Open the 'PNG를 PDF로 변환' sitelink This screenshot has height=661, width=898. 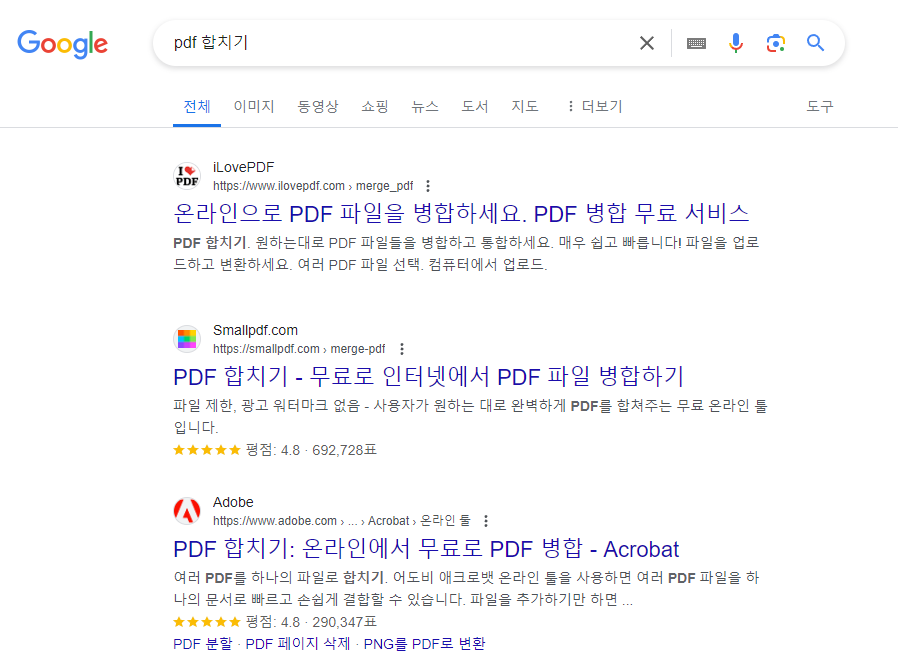tap(424, 644)
